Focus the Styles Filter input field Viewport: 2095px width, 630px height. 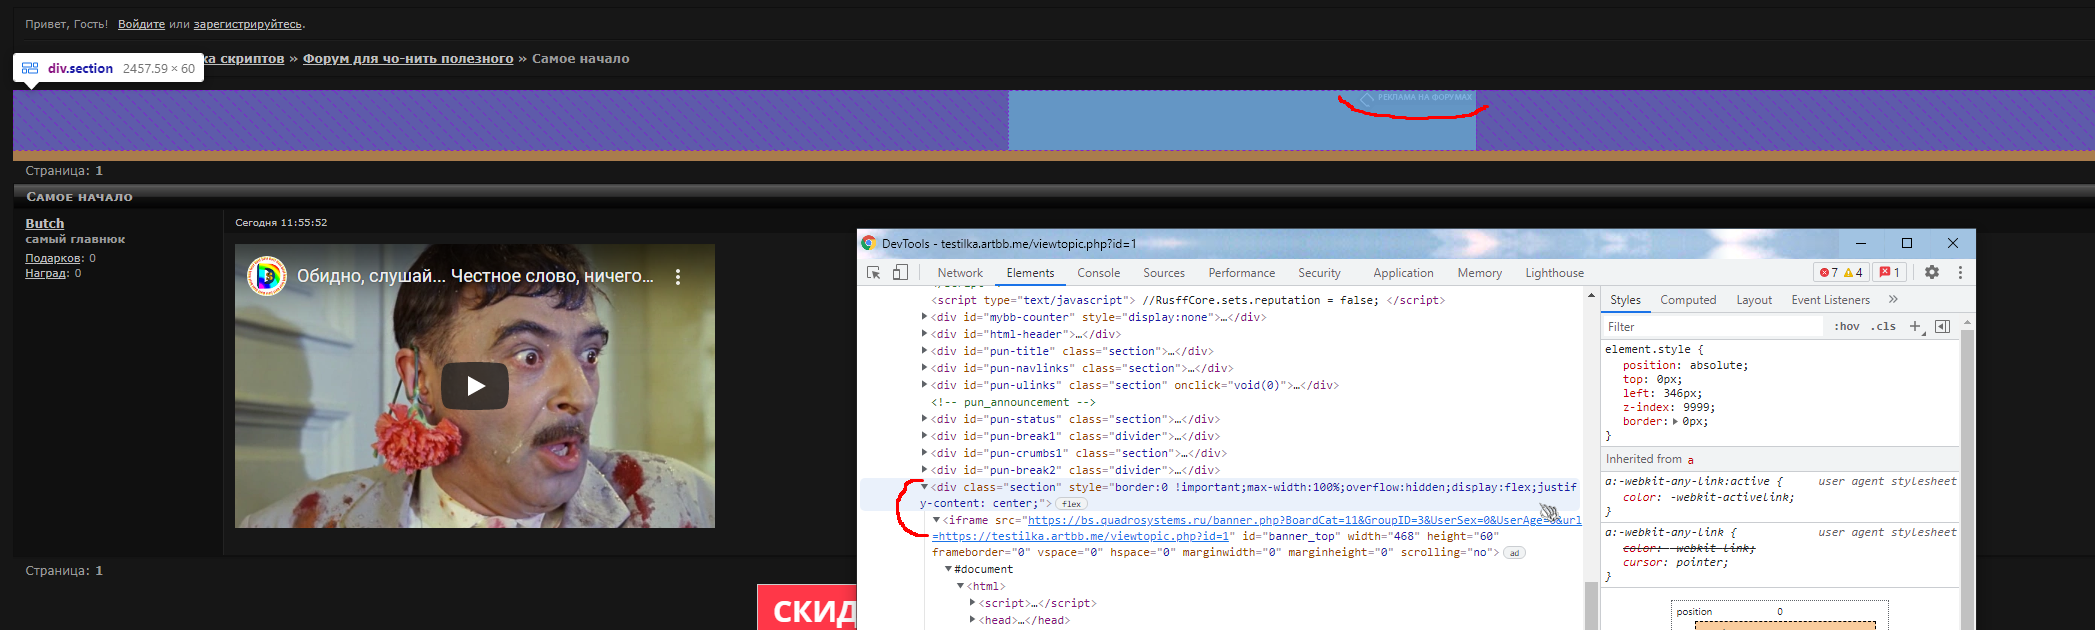pos(1713,327)
